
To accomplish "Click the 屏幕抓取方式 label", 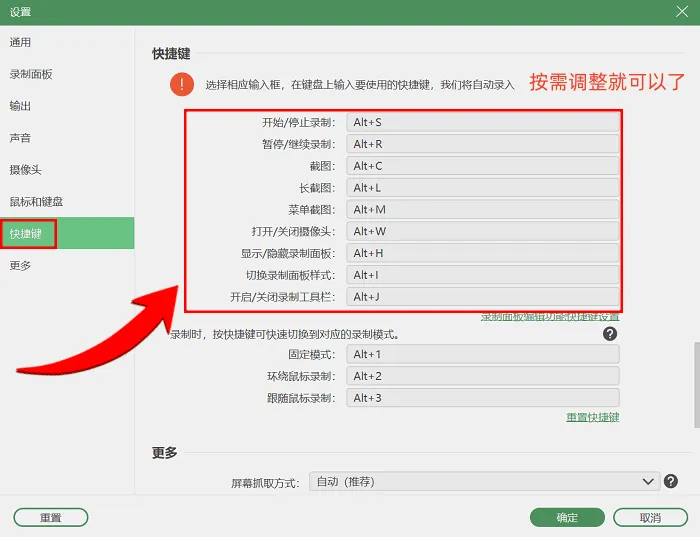I will point(265,483).
